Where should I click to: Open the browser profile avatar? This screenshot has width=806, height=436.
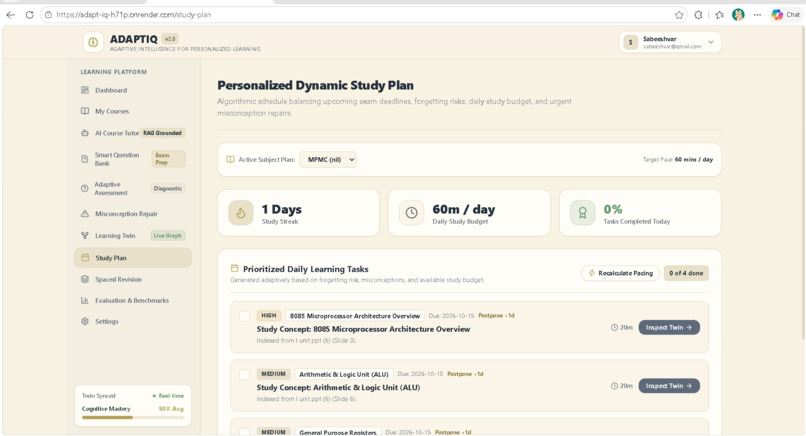click(738, 15)
